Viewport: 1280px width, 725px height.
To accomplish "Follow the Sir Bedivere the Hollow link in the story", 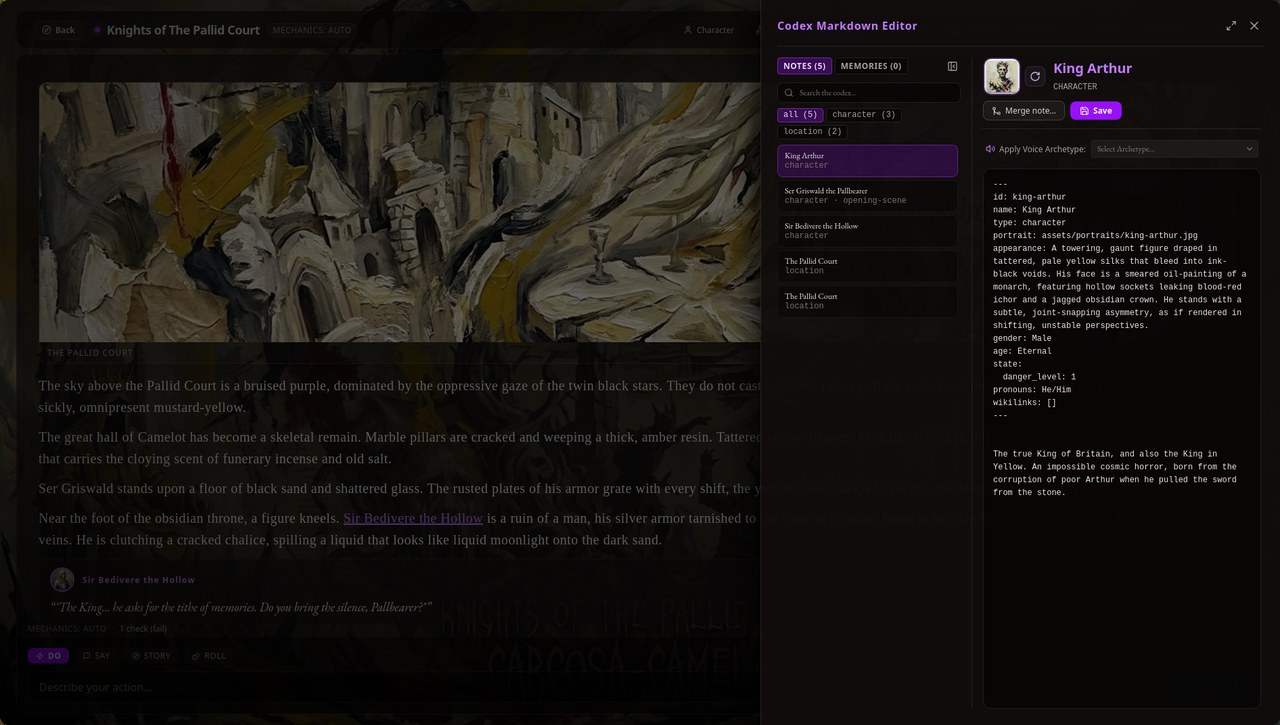I will pyautogui.click(x=413, y=518).
